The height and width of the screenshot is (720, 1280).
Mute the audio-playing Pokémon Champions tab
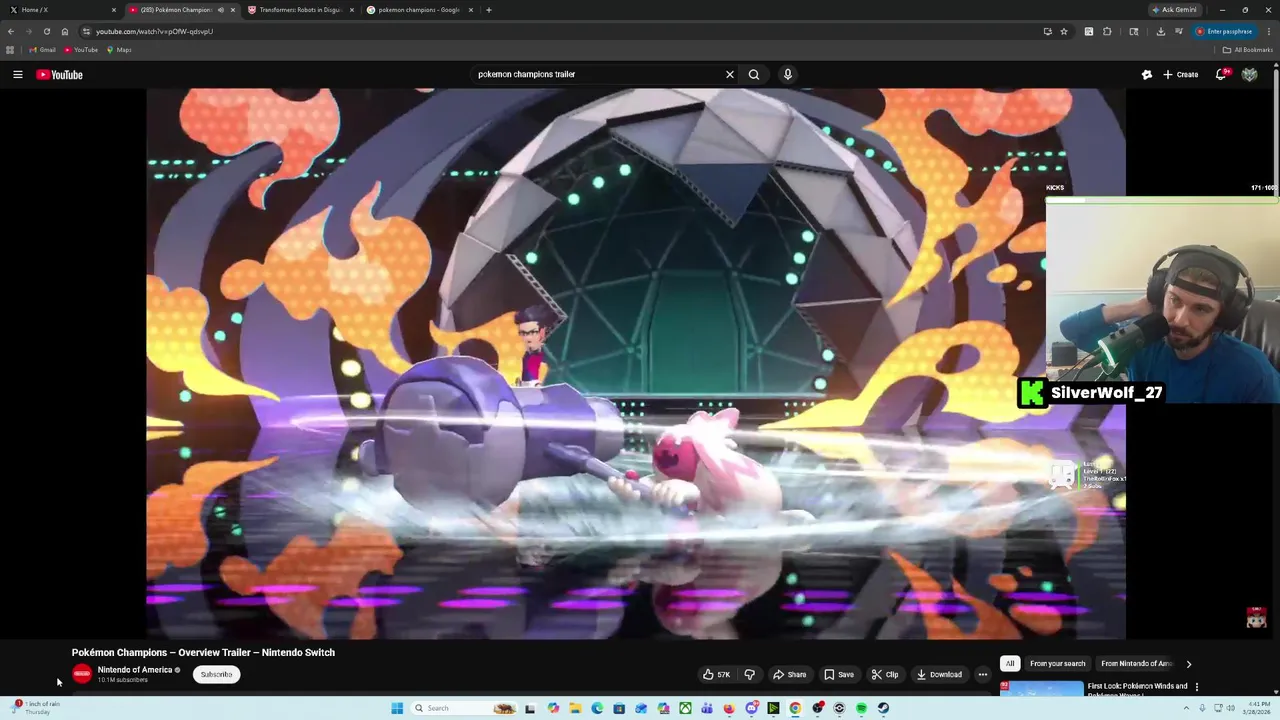point(220,10)
